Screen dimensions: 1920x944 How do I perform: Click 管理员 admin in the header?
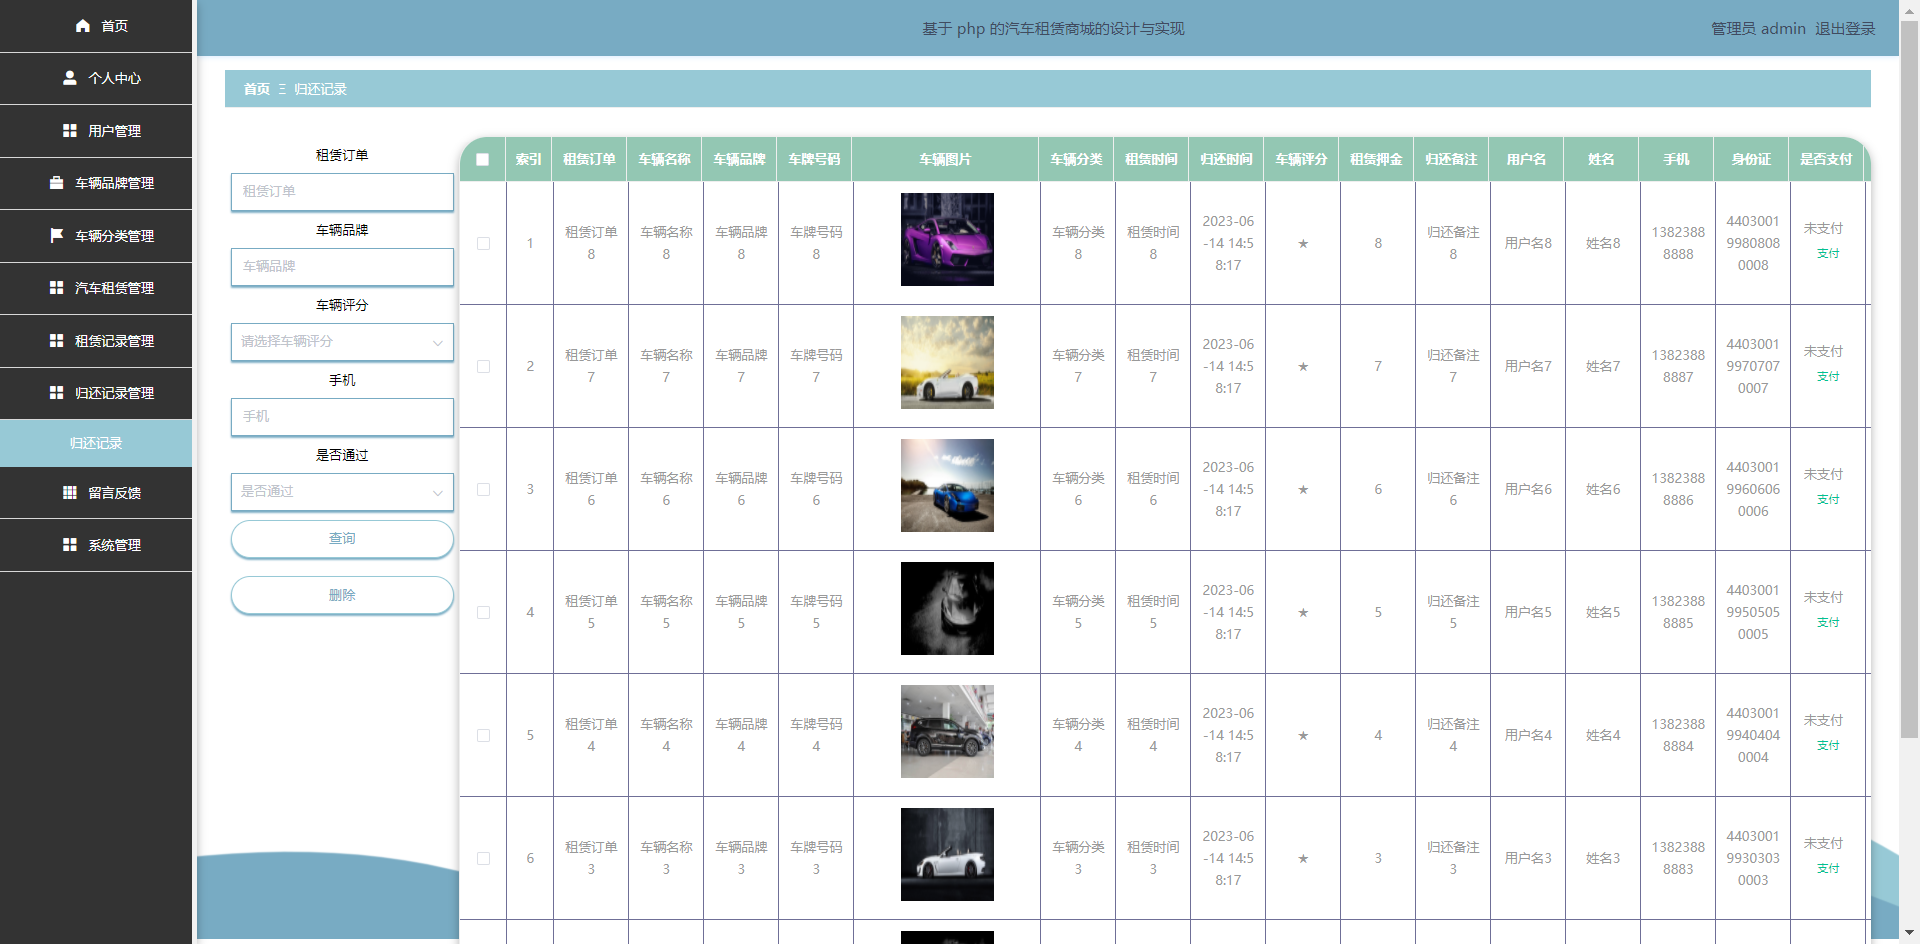pyautogui.click(x=1758, y=29)
